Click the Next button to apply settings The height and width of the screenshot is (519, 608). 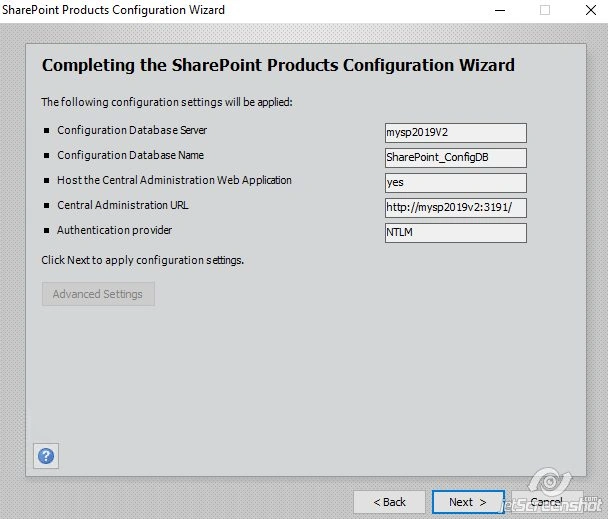468,502
